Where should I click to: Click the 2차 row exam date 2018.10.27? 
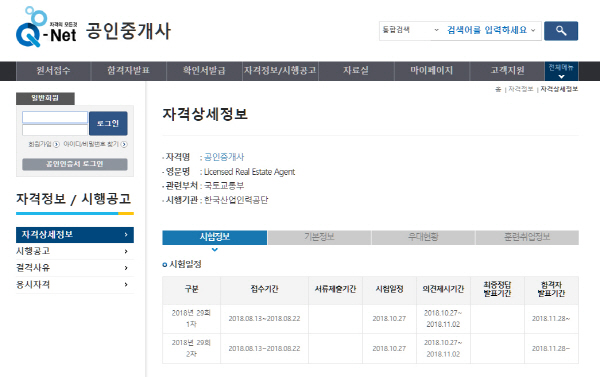[389, 349]
